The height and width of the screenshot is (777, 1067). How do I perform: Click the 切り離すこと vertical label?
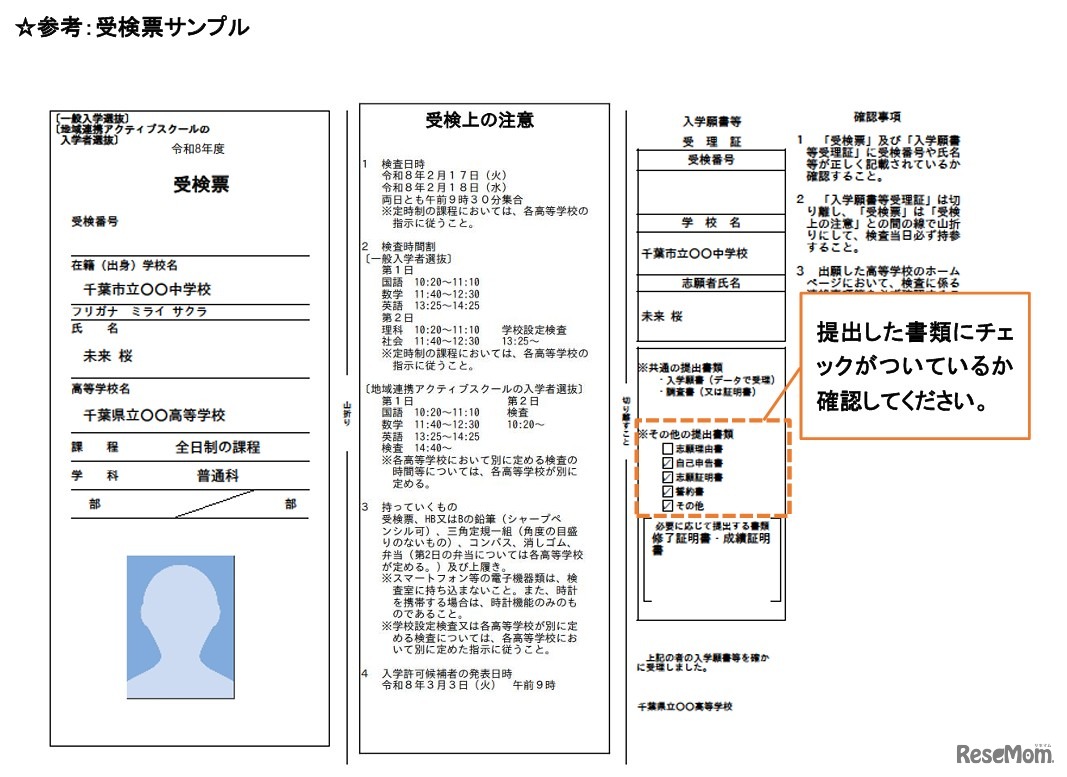pyautogui.click(x=624, y=420)
